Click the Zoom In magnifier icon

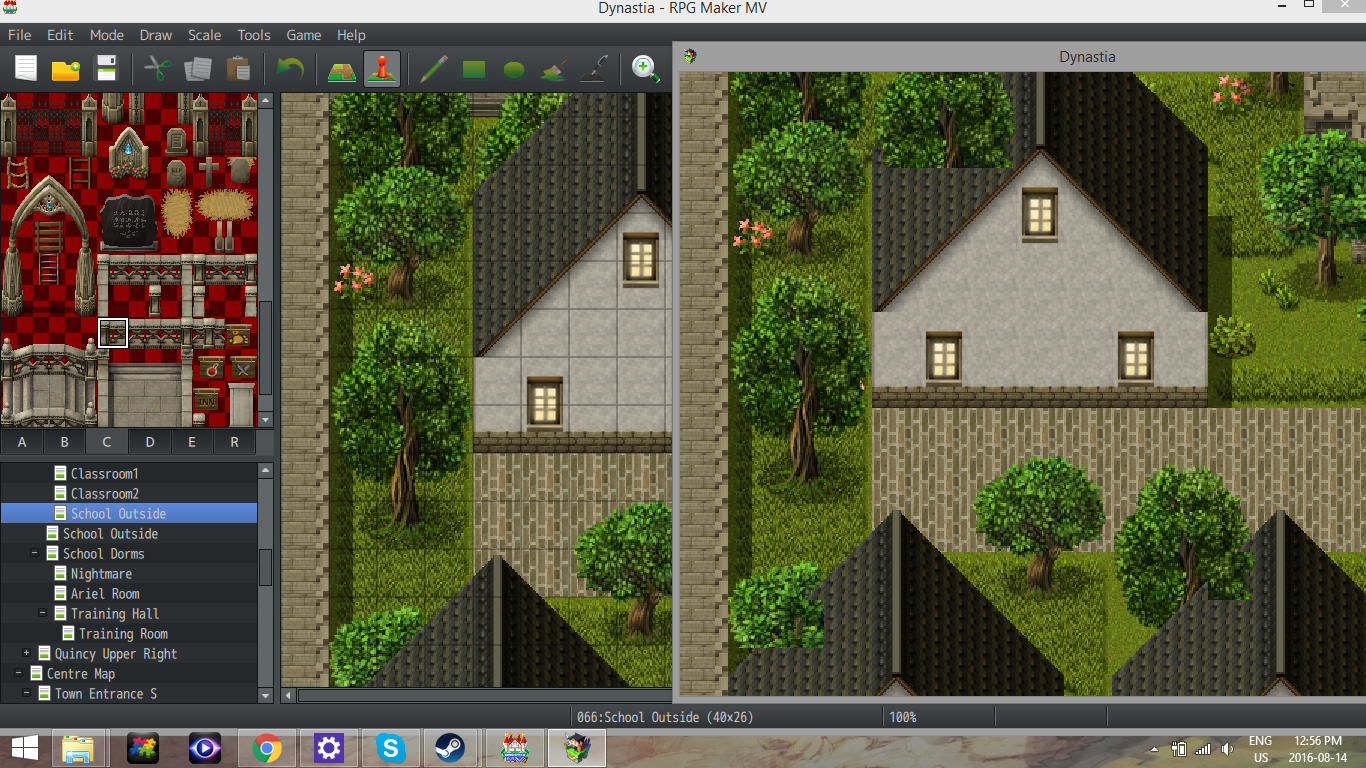[646, 69]
